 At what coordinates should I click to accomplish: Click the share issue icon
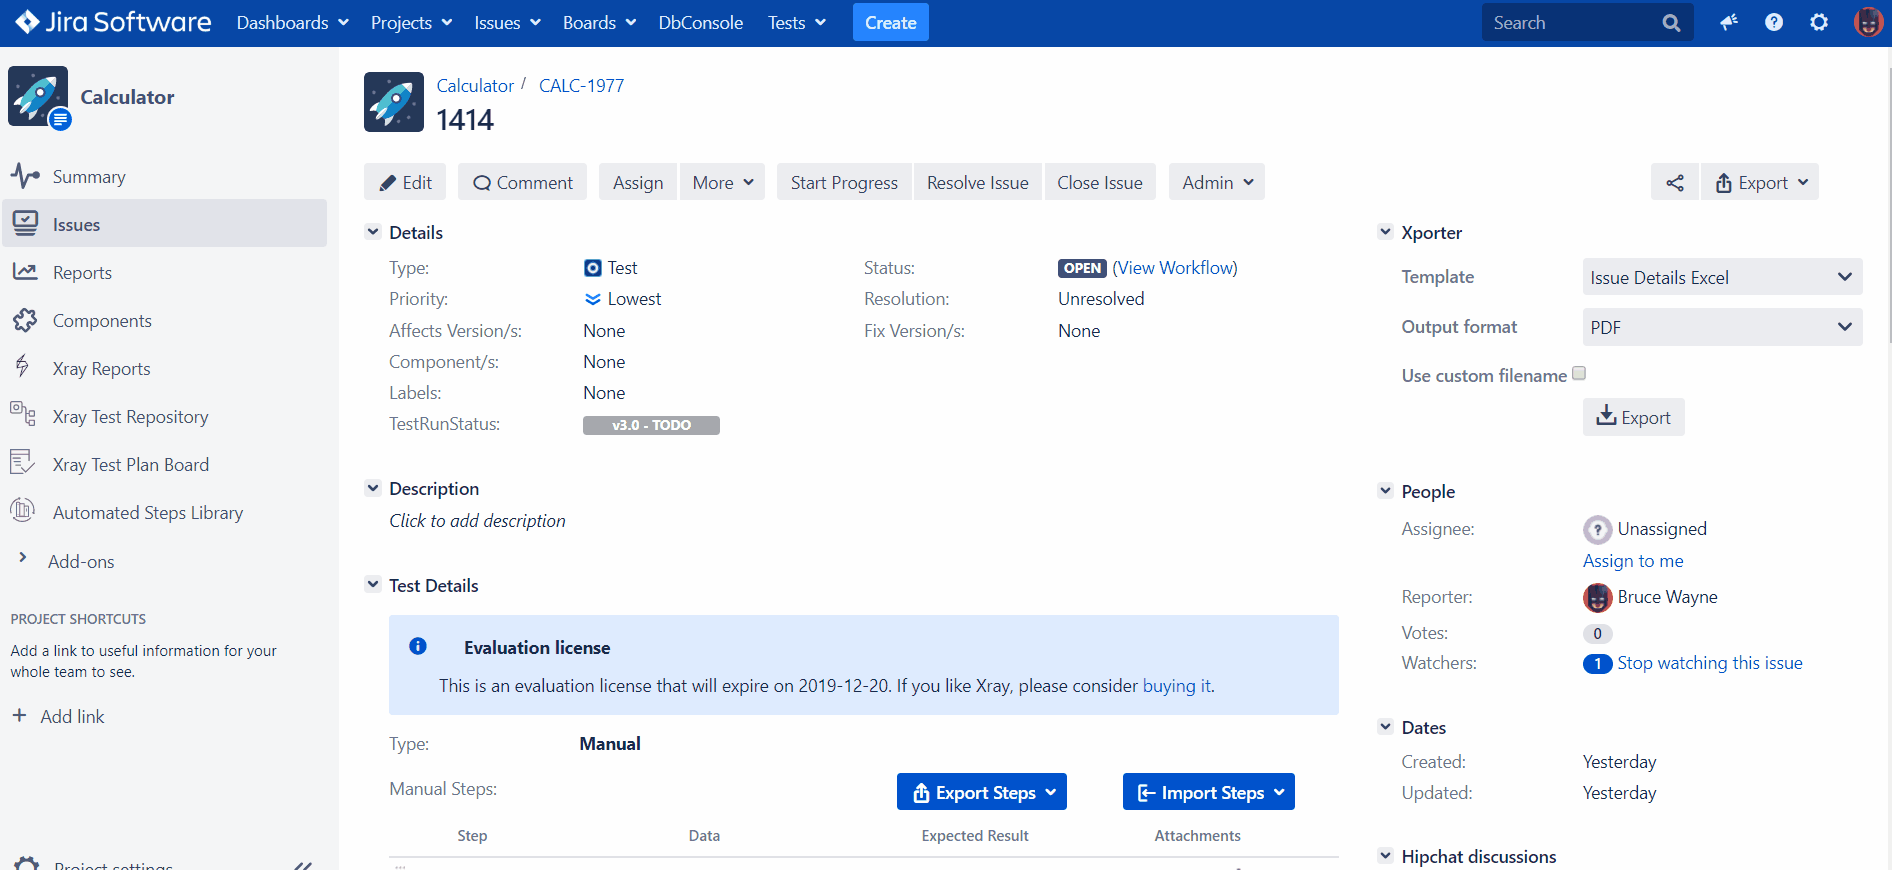[x=1674, y=183]
